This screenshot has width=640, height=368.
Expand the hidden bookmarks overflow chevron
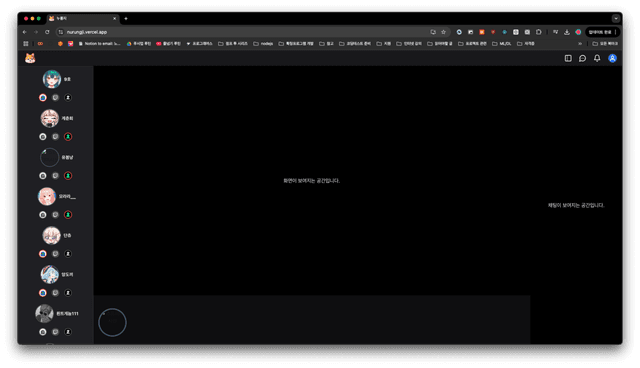pos(580,44)
